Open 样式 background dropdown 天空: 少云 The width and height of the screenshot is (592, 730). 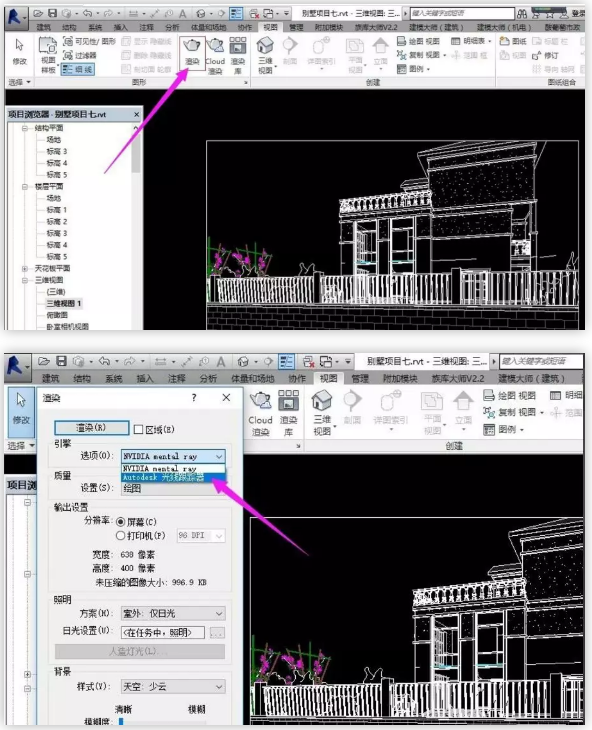click(173, 687)
